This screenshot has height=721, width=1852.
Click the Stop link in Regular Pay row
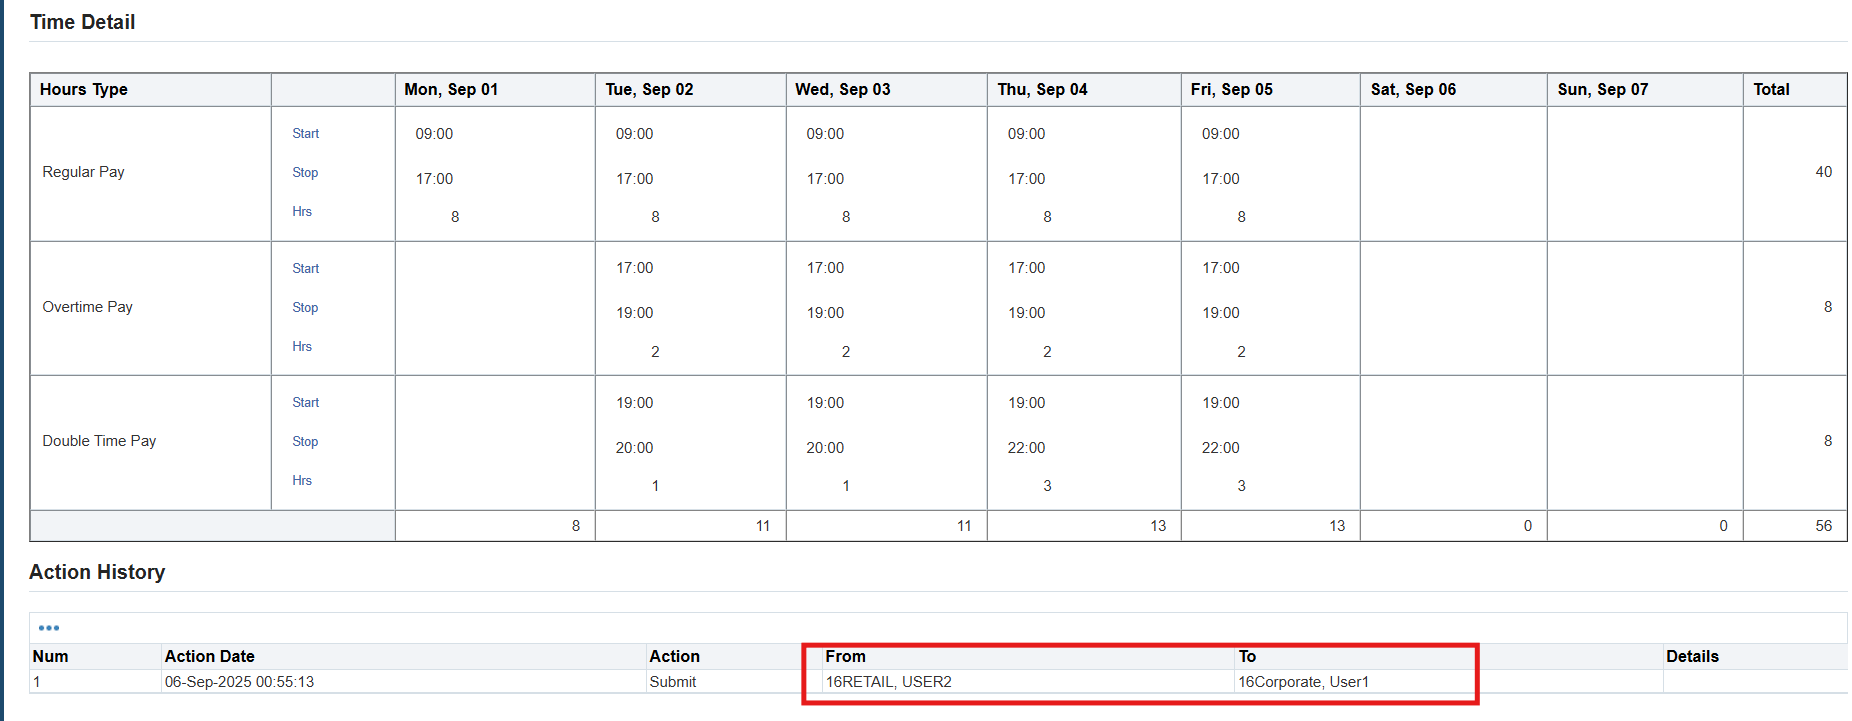pyautogui.click(x=305, y=173)
